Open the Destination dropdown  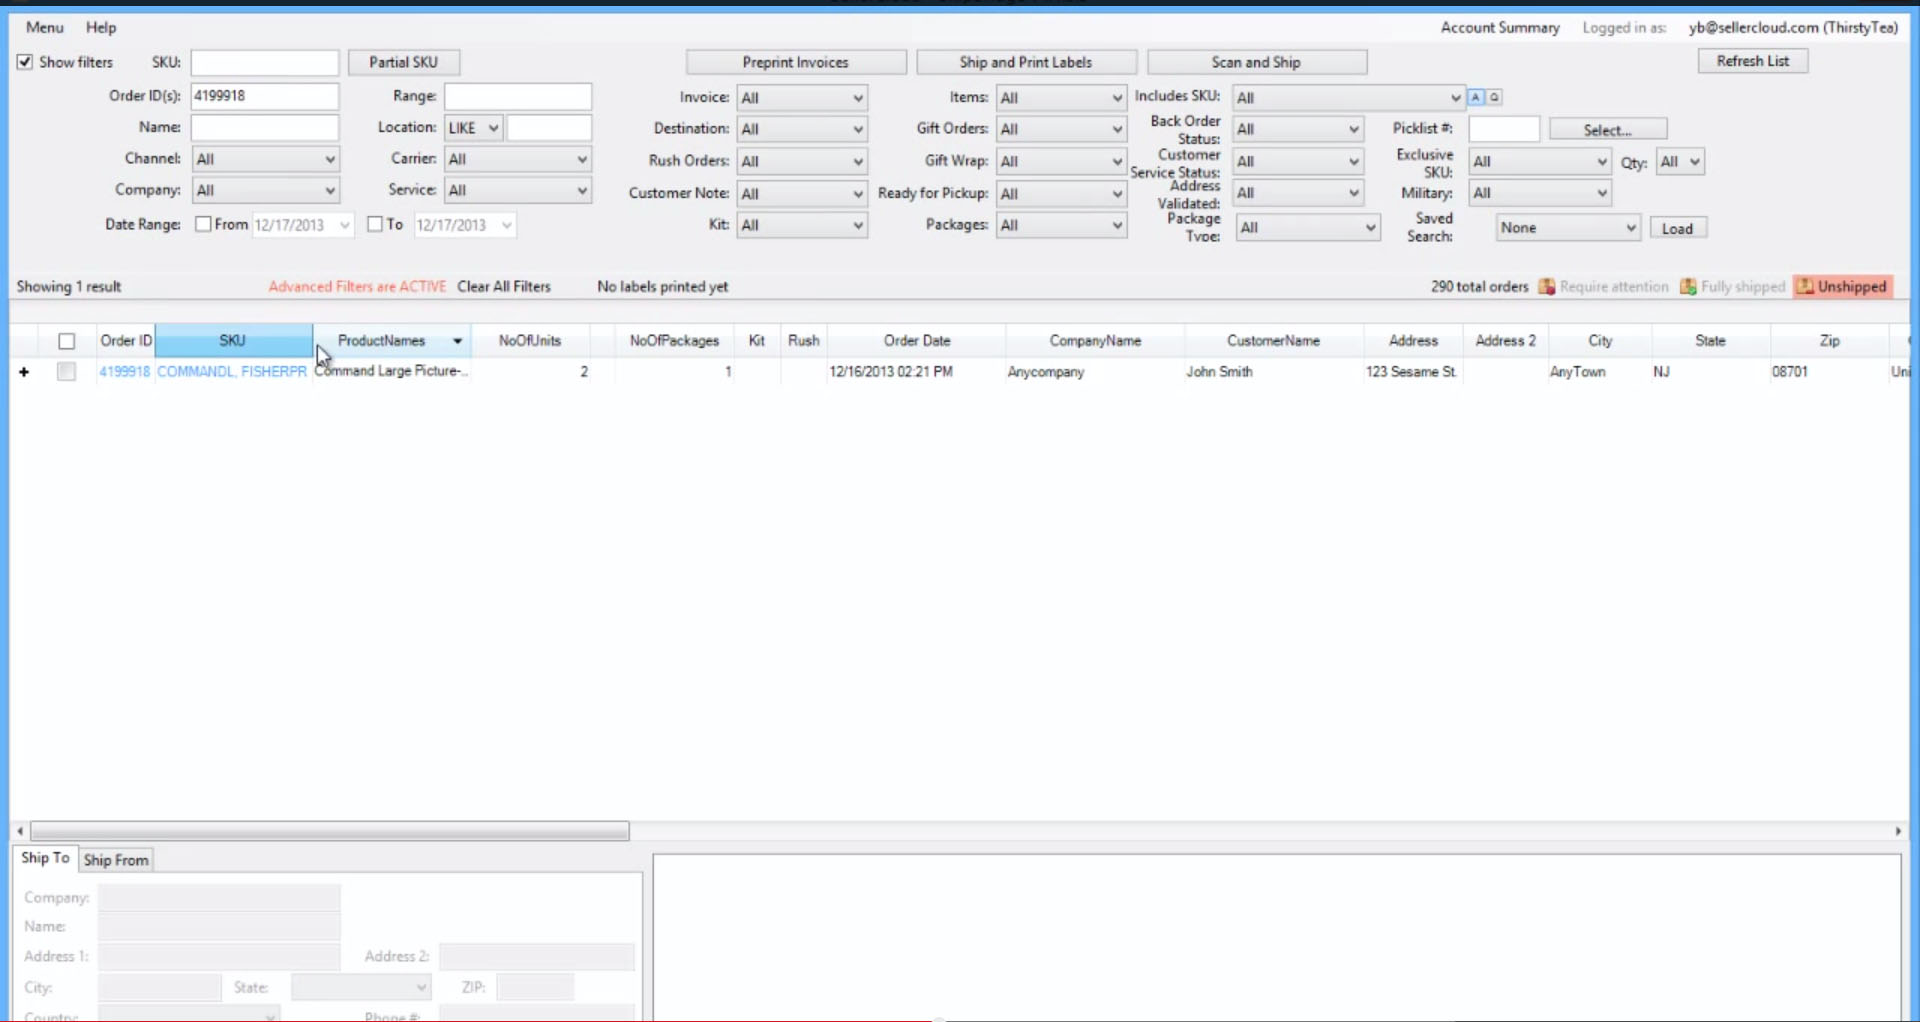click(x=802, y=129)
